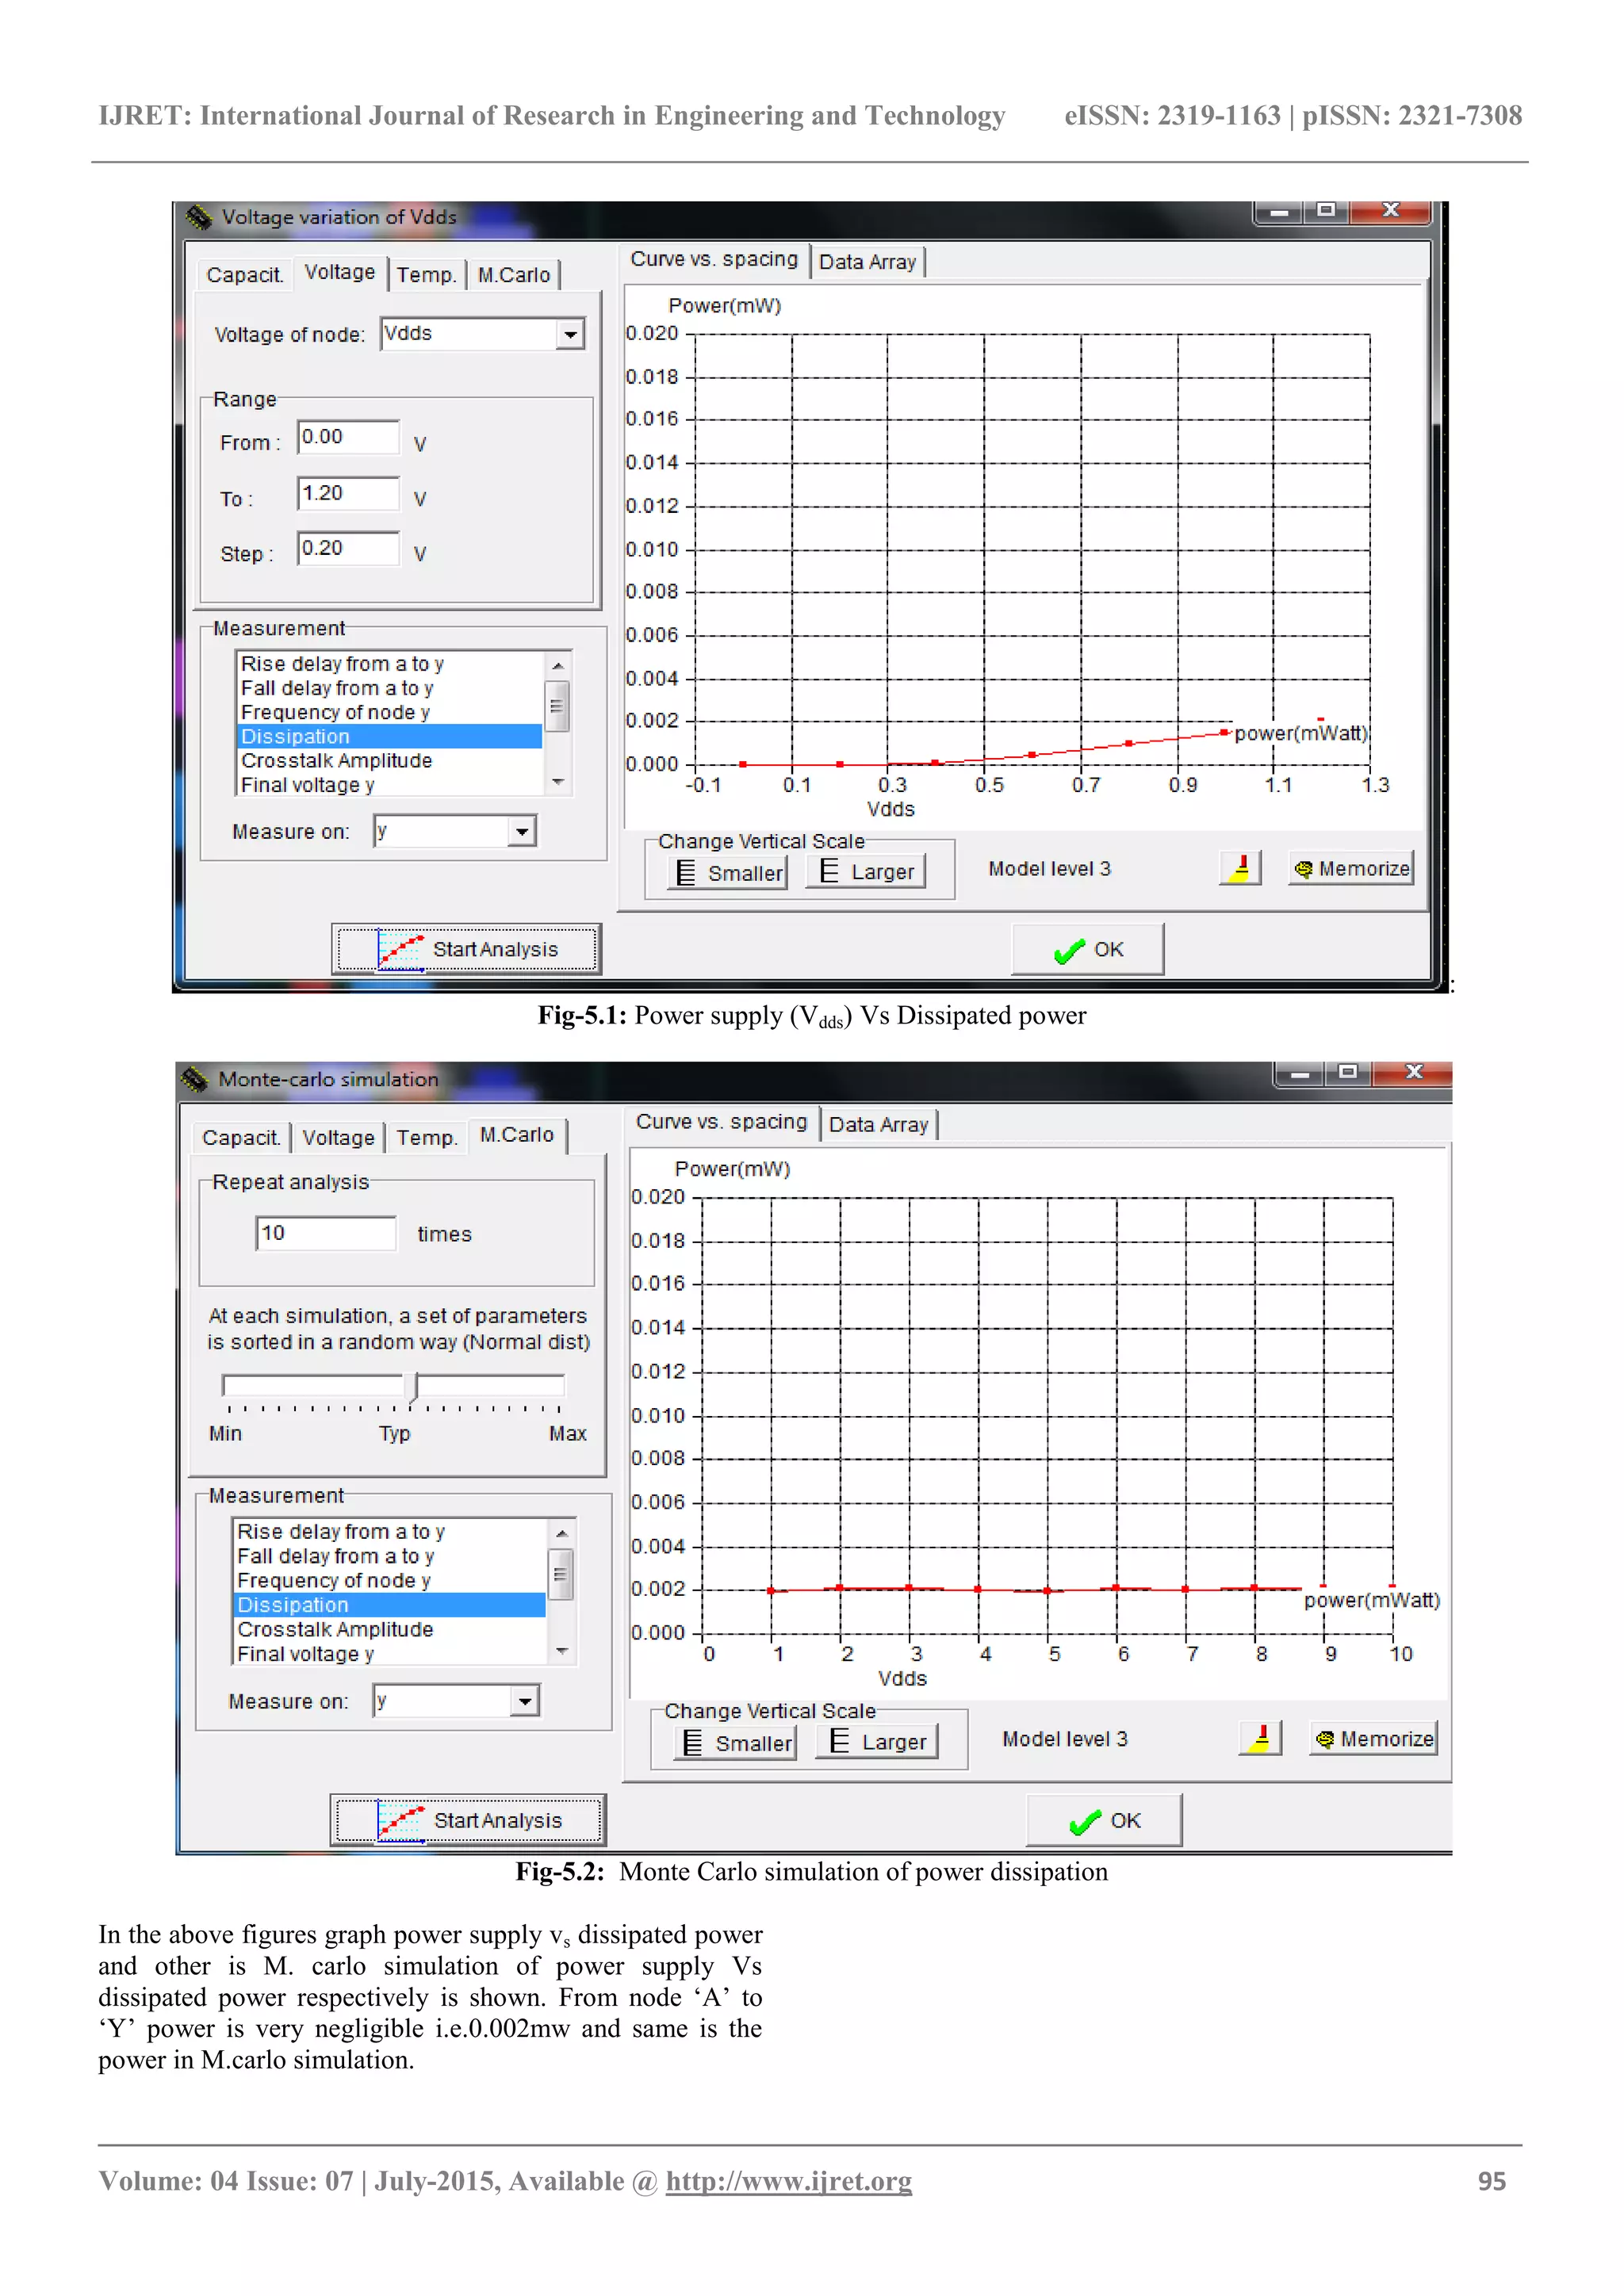The height and width of the screenshot is (2296, 1624).
Task: Click Larger vertical scale in Voltage variation window
Action: click(866, 872)
